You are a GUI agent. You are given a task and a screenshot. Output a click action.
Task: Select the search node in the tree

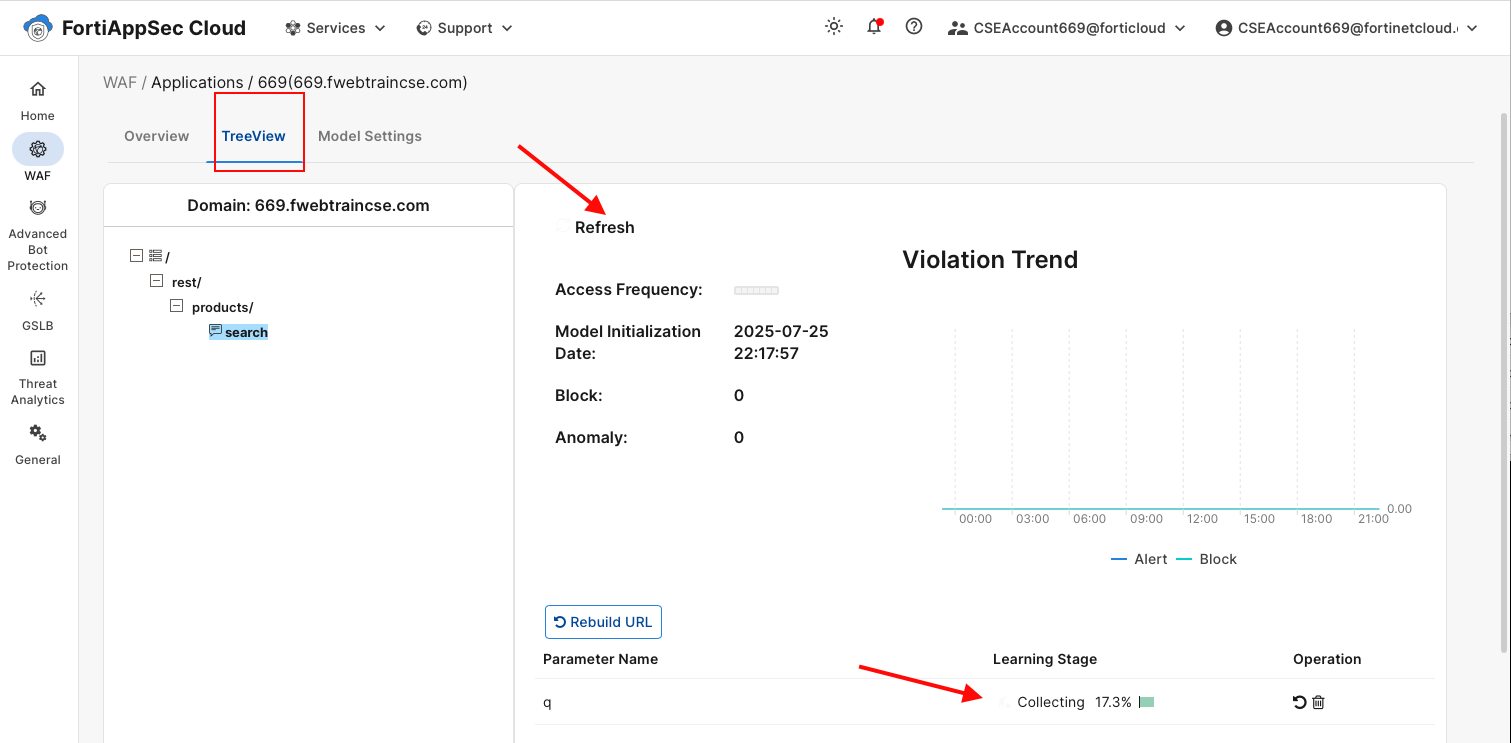click(x=246, y=332)
